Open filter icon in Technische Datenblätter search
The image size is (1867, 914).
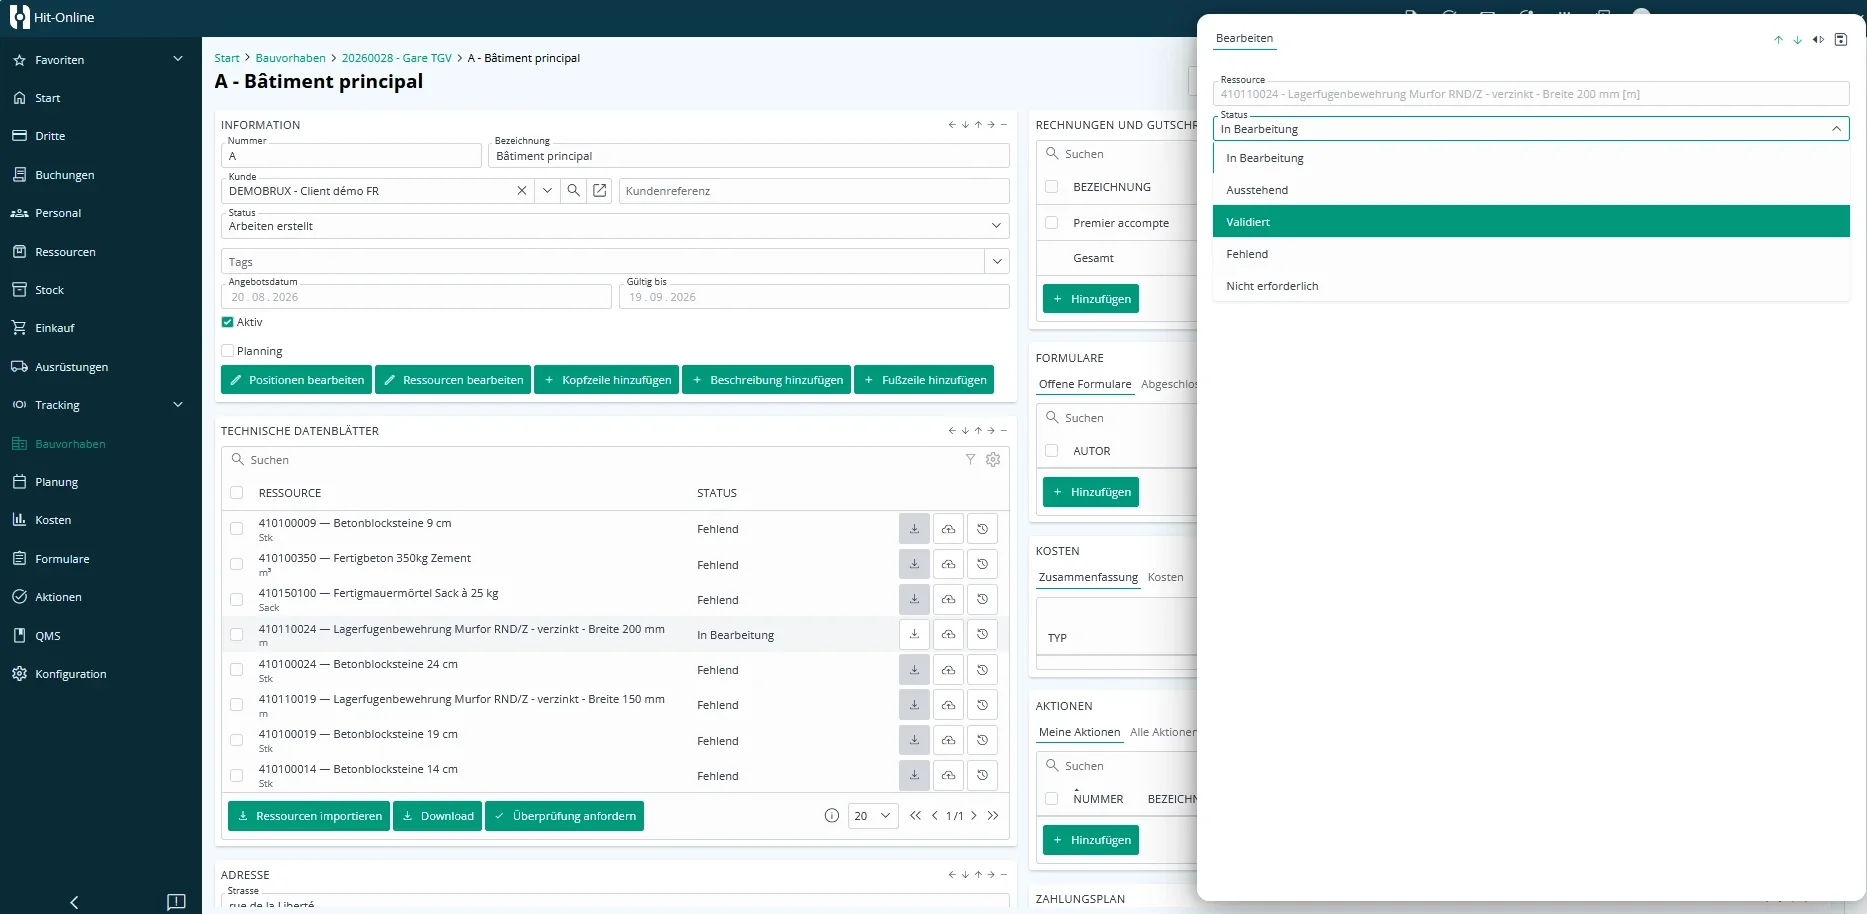pyautogui.click(x=970, y=459)
